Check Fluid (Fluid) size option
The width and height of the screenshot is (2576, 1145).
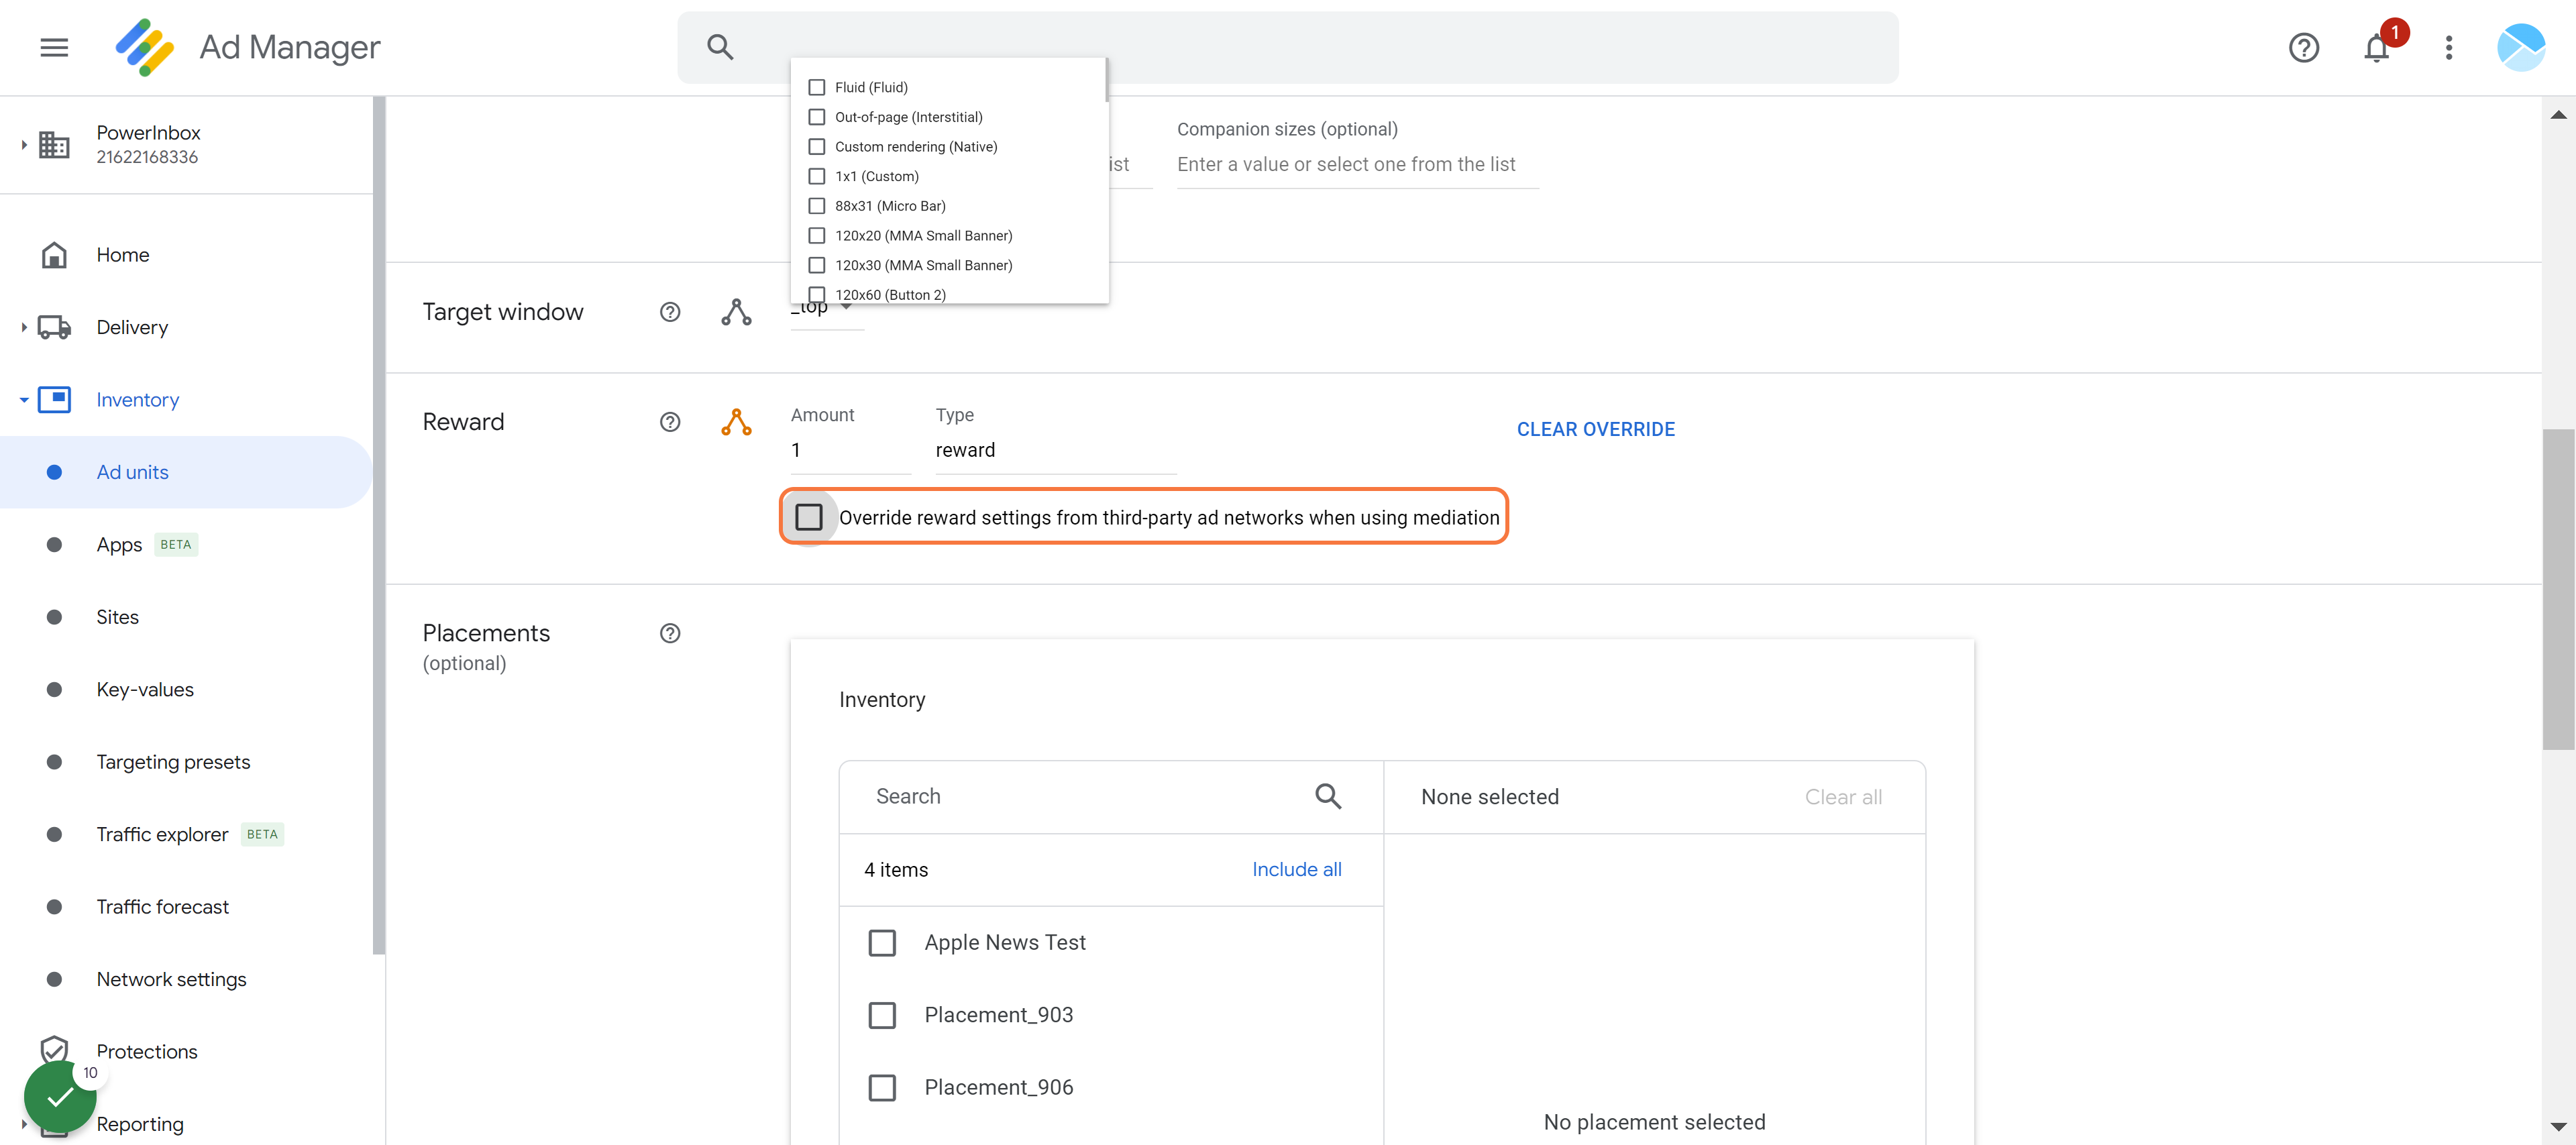click(x=816, y=87)
